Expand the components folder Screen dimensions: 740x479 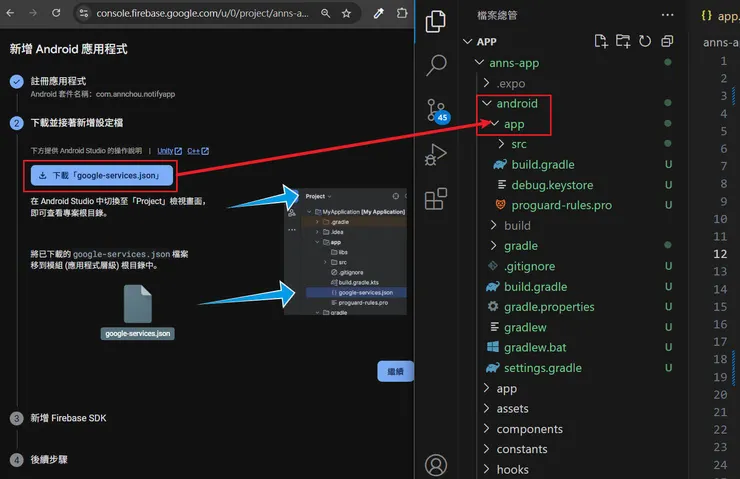tap(529, 429)
